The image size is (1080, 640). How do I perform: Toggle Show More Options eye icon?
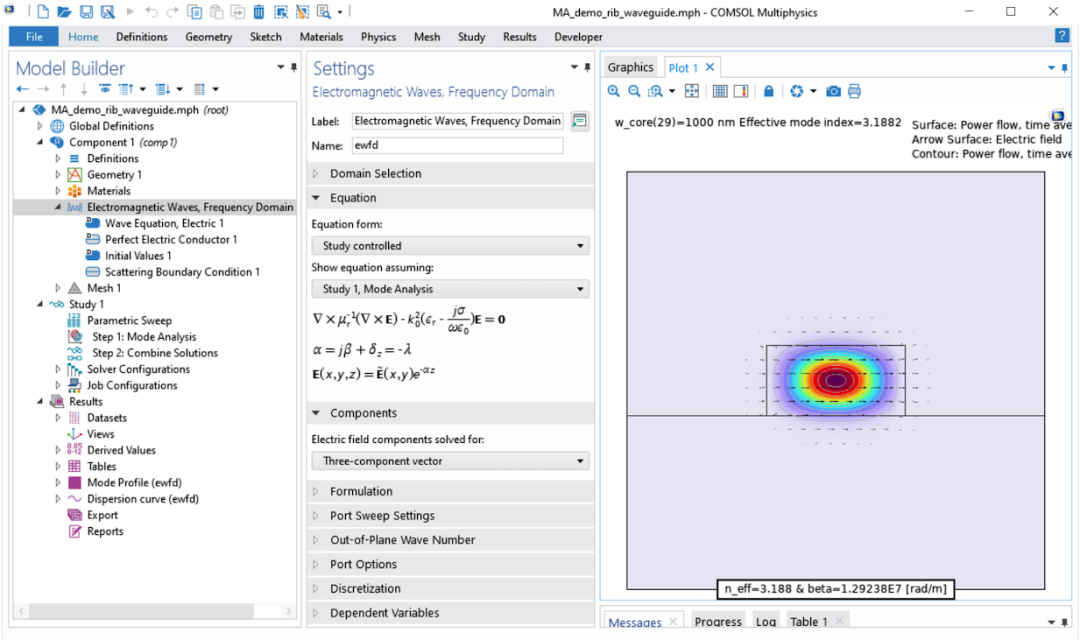[105, 89]
